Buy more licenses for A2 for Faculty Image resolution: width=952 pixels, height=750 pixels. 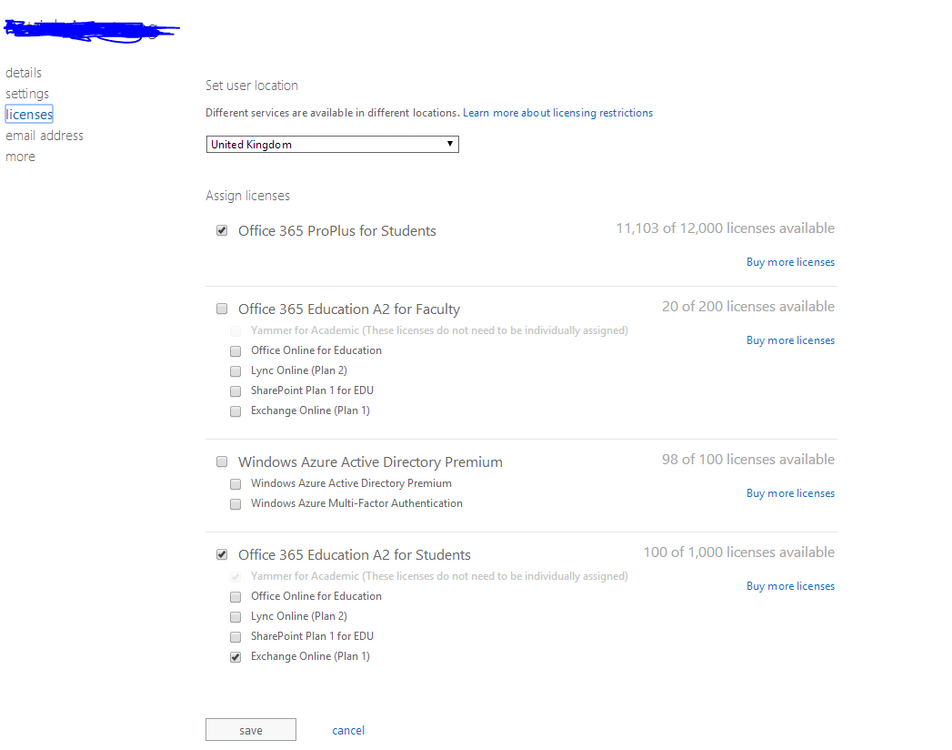[790, 341]
